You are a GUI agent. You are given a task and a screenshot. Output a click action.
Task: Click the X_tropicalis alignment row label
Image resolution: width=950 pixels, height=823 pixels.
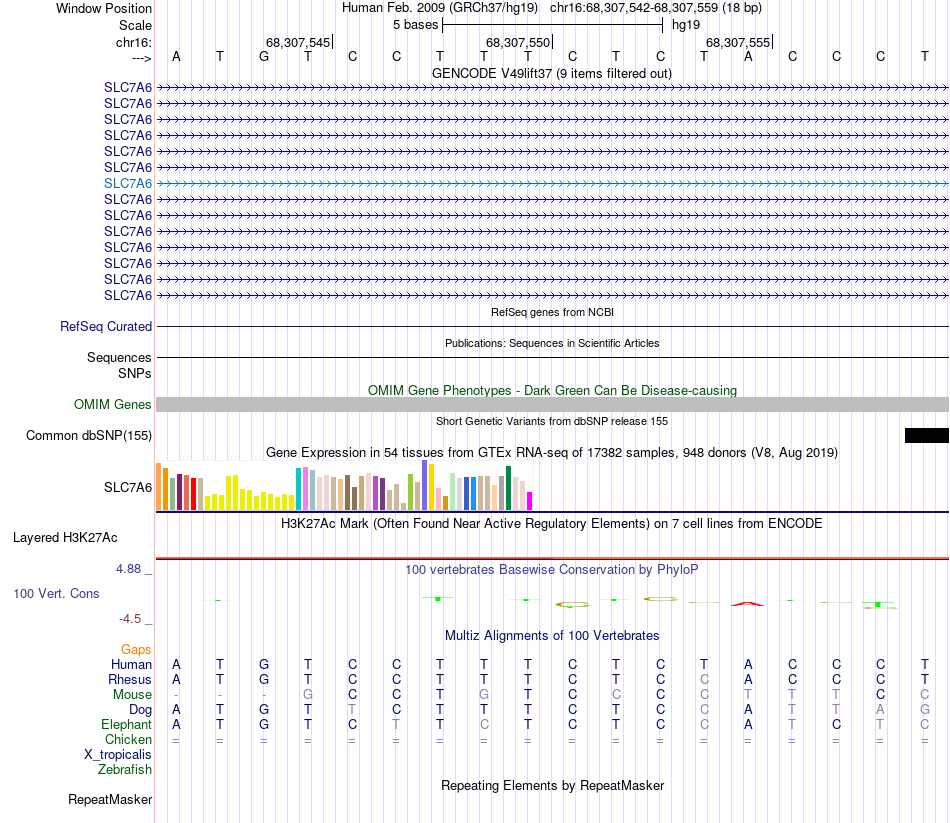point(118,755)
